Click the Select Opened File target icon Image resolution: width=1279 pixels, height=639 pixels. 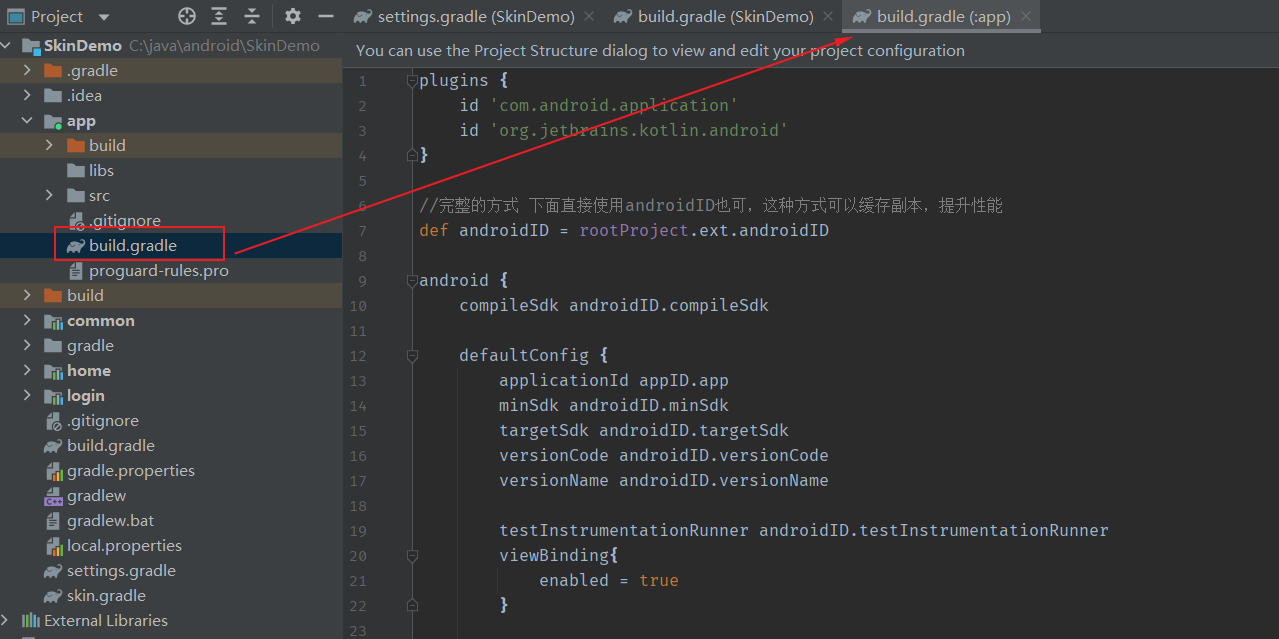click(187, 16)
